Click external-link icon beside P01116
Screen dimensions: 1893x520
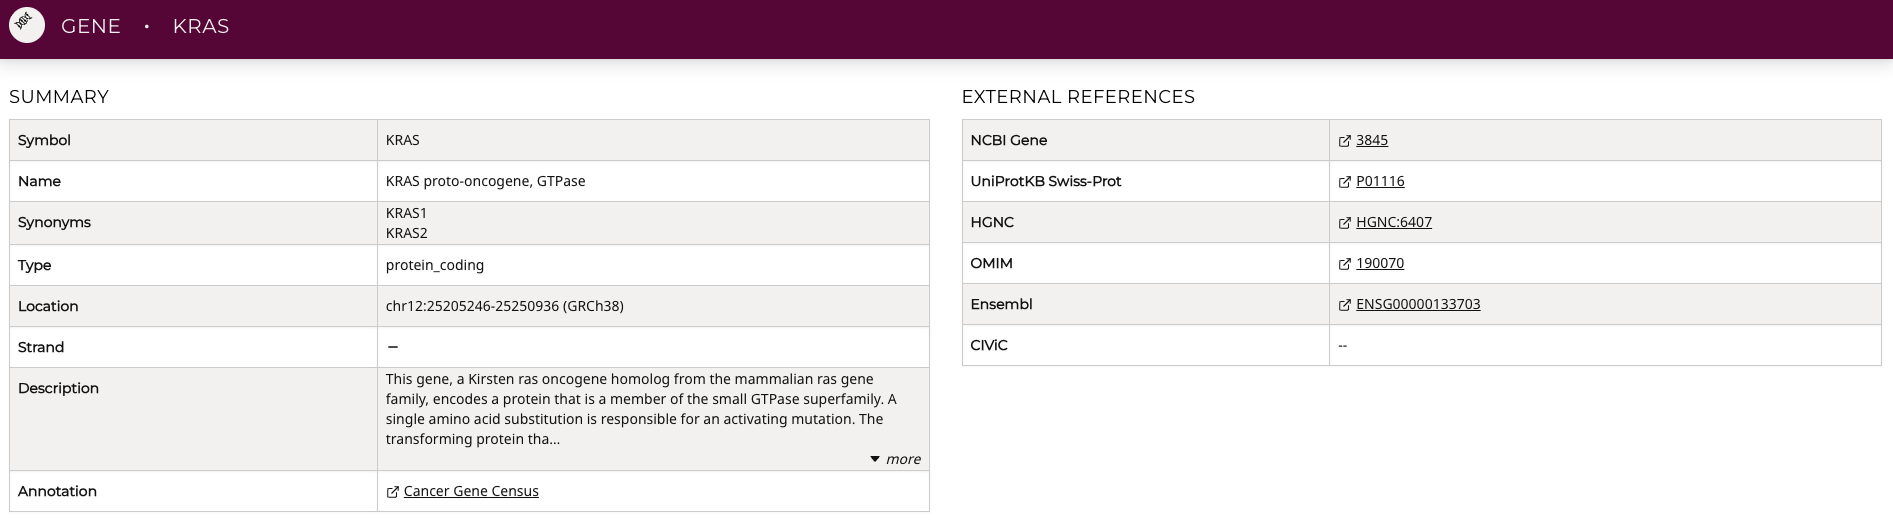pyautogui.click(x=1345, y=182)
